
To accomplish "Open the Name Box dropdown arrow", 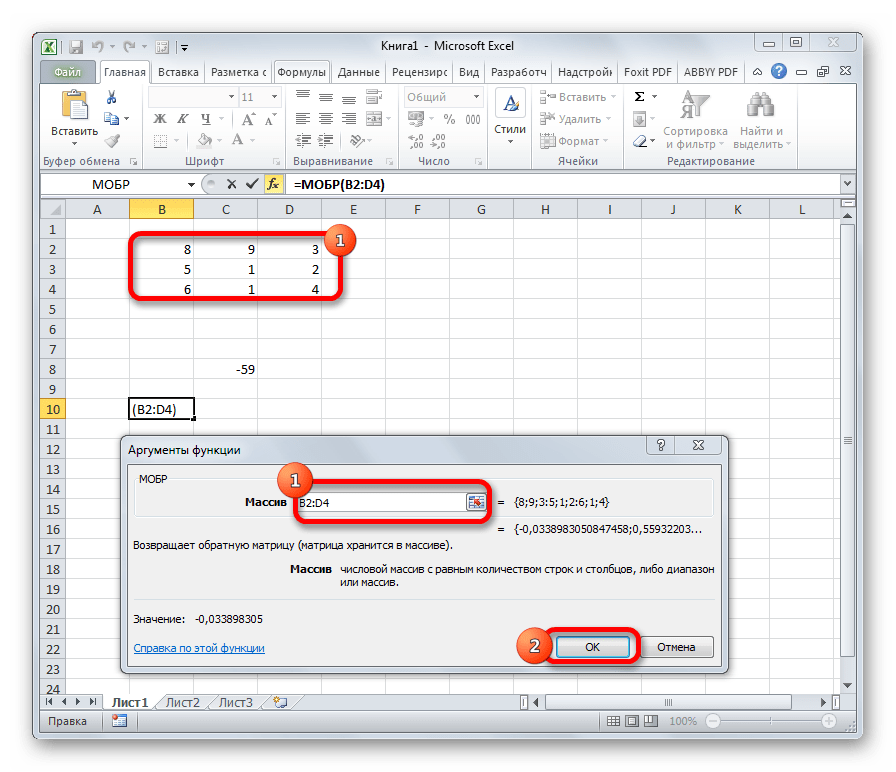I will [x=192, y=185].
